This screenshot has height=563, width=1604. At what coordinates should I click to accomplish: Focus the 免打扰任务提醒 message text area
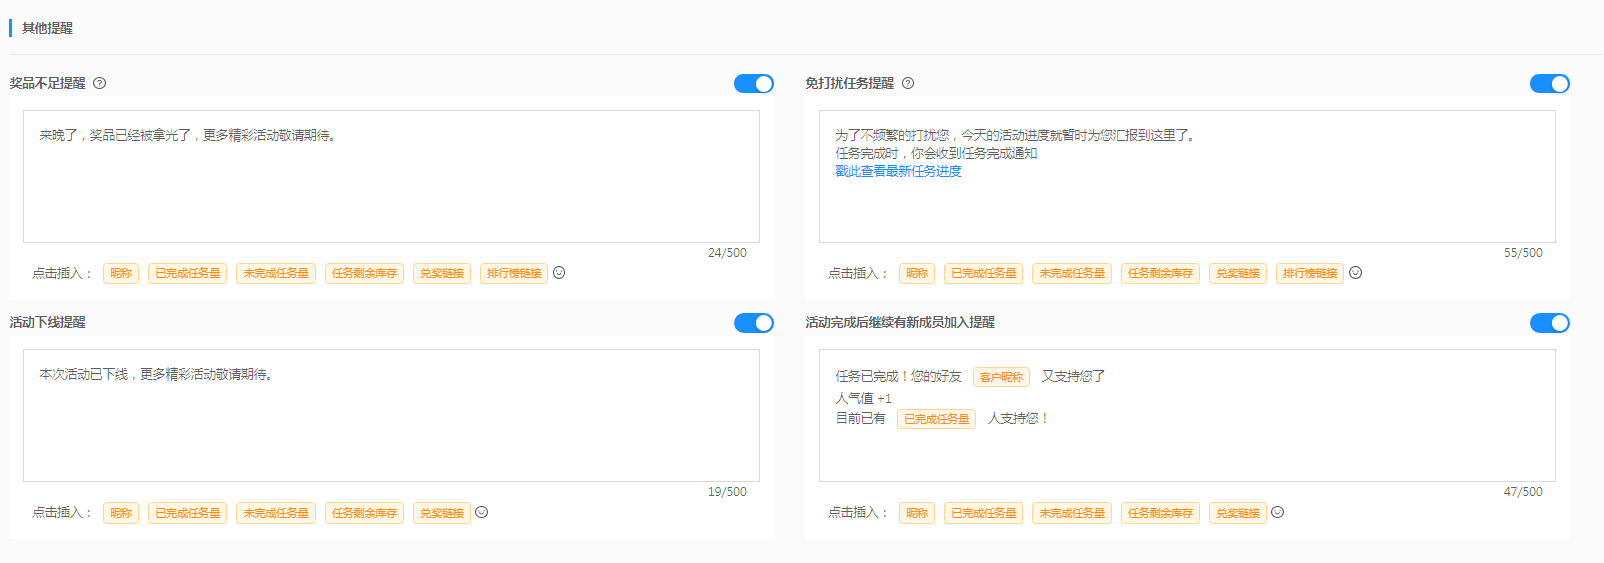click(1187, 176)
